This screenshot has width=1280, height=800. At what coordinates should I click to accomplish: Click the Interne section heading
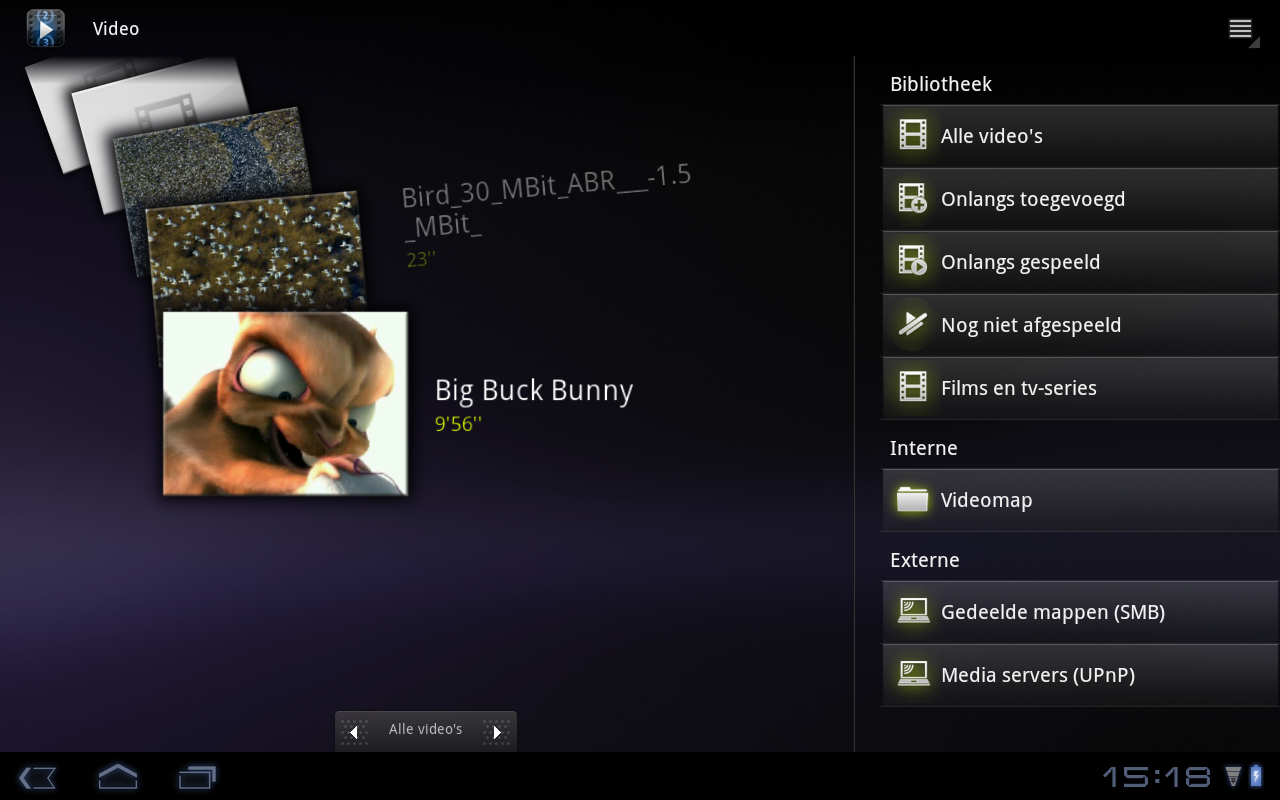point(924,448)
